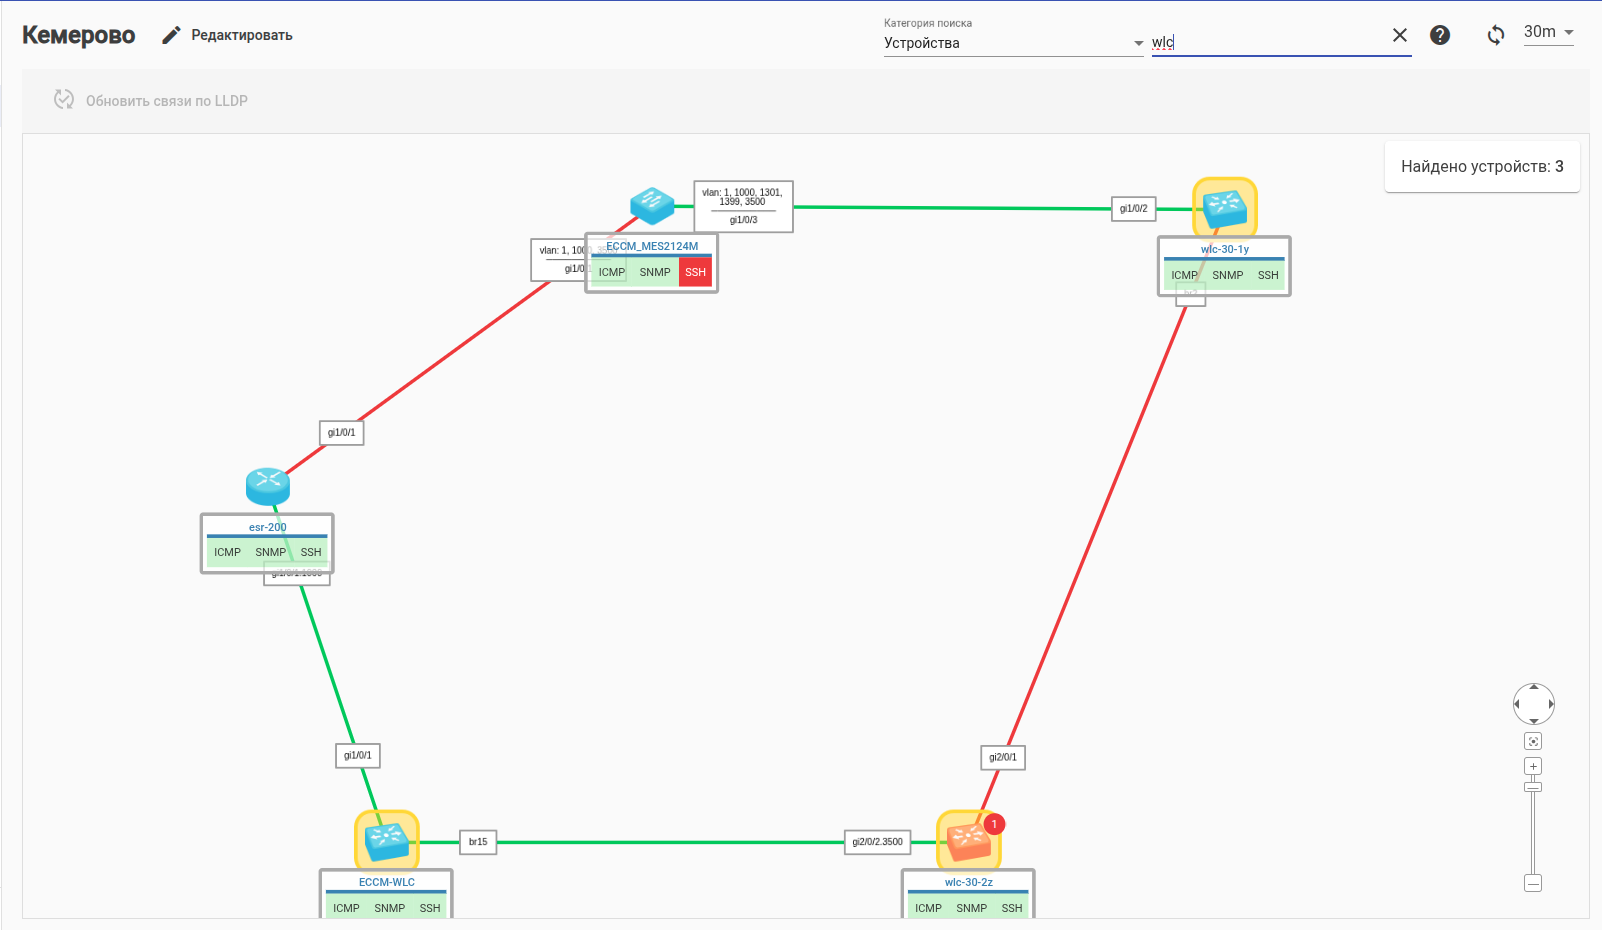Pan the map up
Image resolution: width=1602 pixels, height=930 pixels.
point(1534,687)
